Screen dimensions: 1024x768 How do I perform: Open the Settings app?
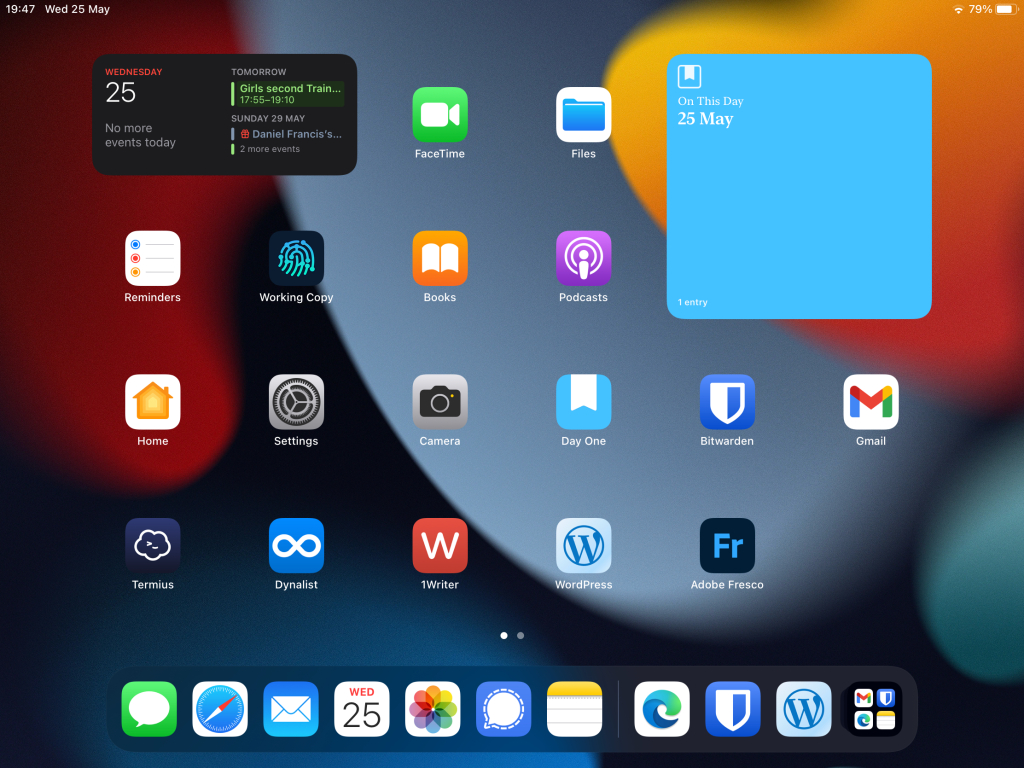296,402
